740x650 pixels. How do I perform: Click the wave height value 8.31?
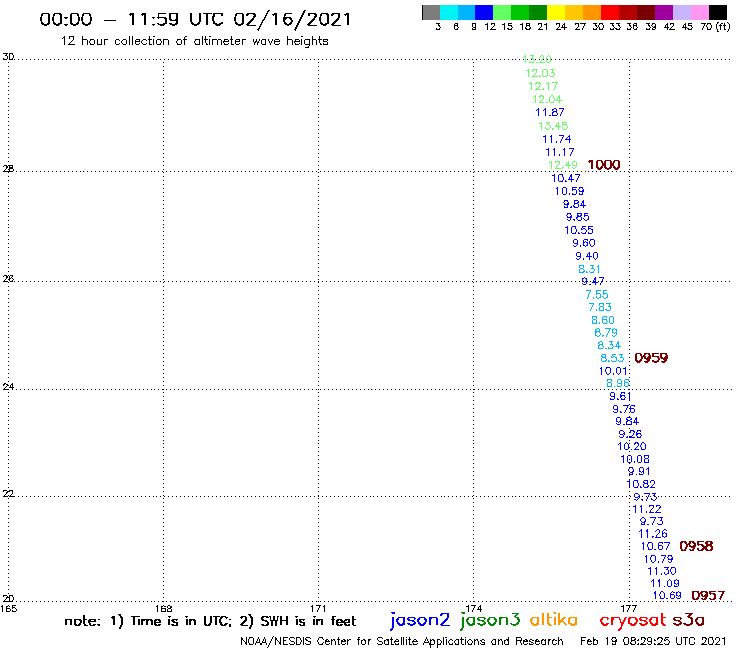click(x=589, y=269)
